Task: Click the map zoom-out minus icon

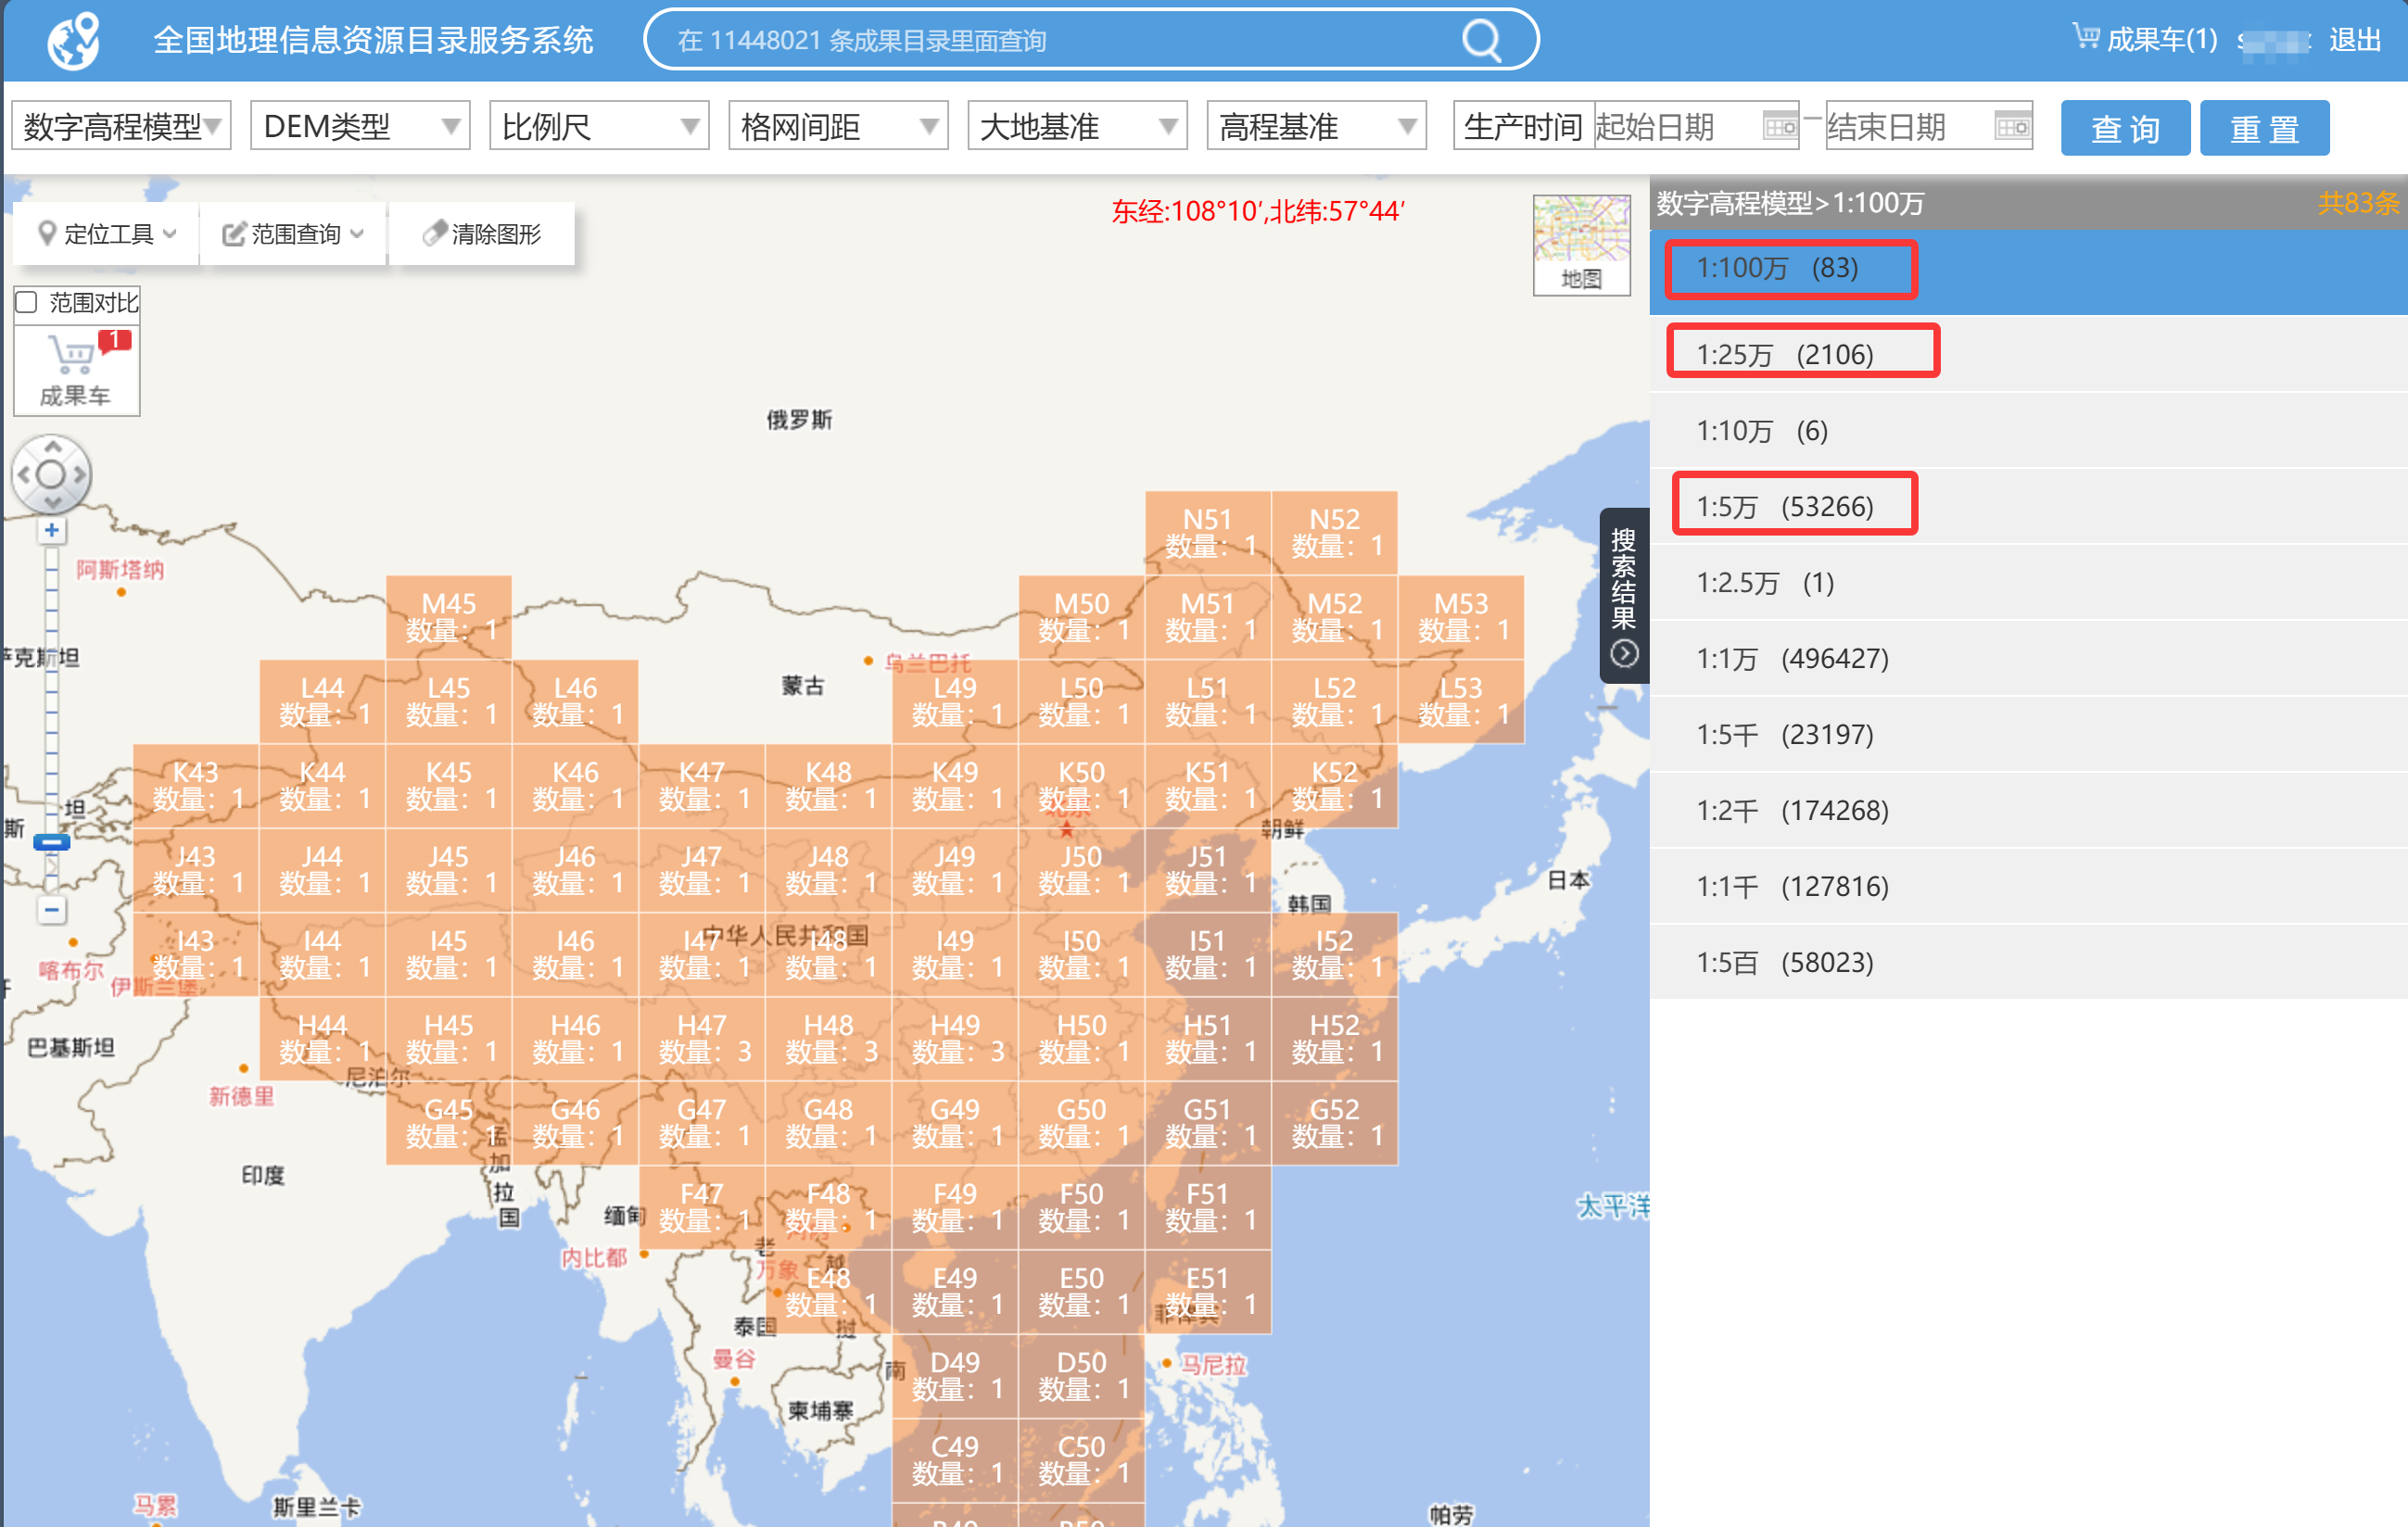Action: click(x=52, y=910)
